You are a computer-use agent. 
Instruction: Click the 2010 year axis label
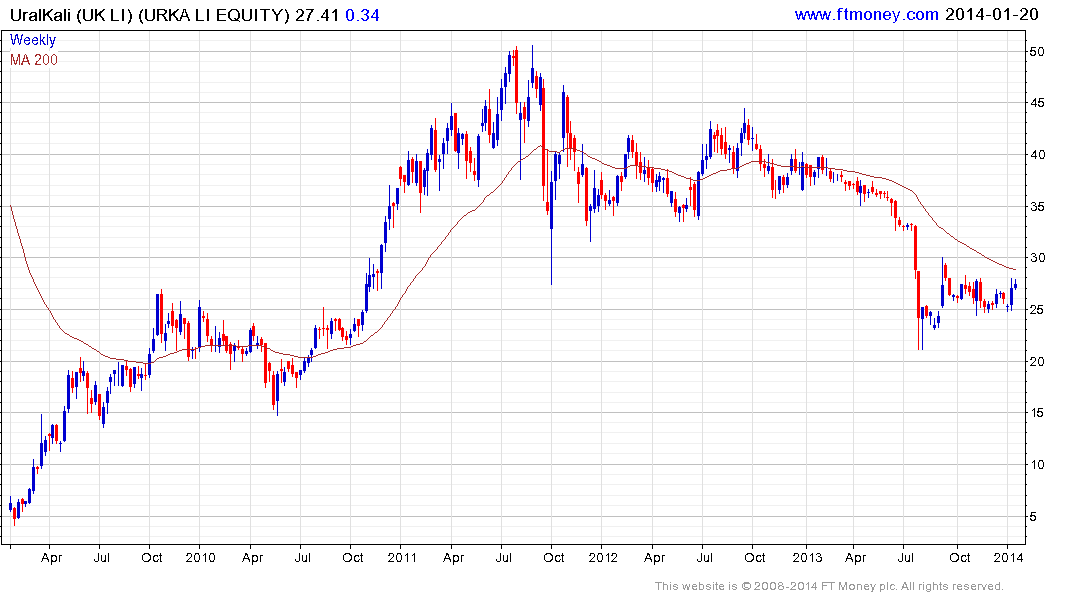point(200,558)
